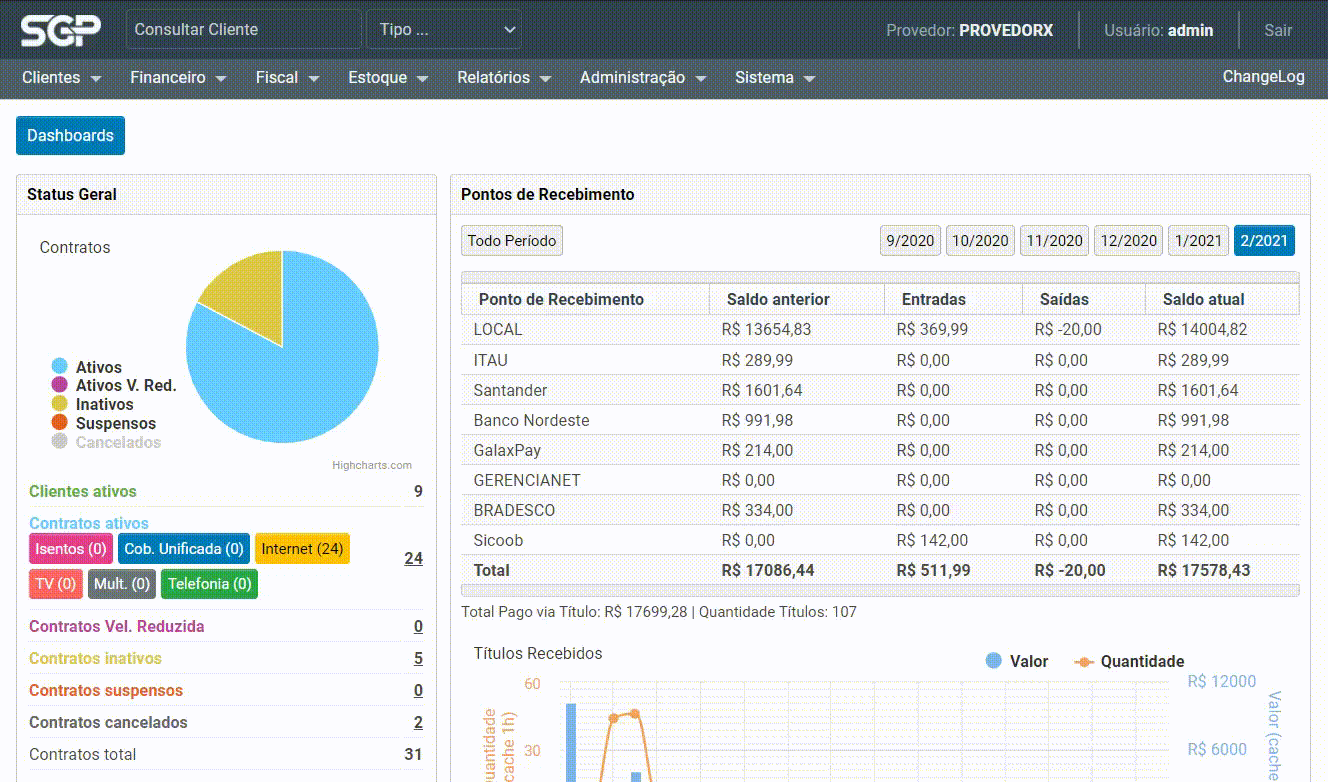Toggle the Valor series in chart legend
This screenshot has width=1328, height=782.
pyautogui.click(x=1017, y=661)
